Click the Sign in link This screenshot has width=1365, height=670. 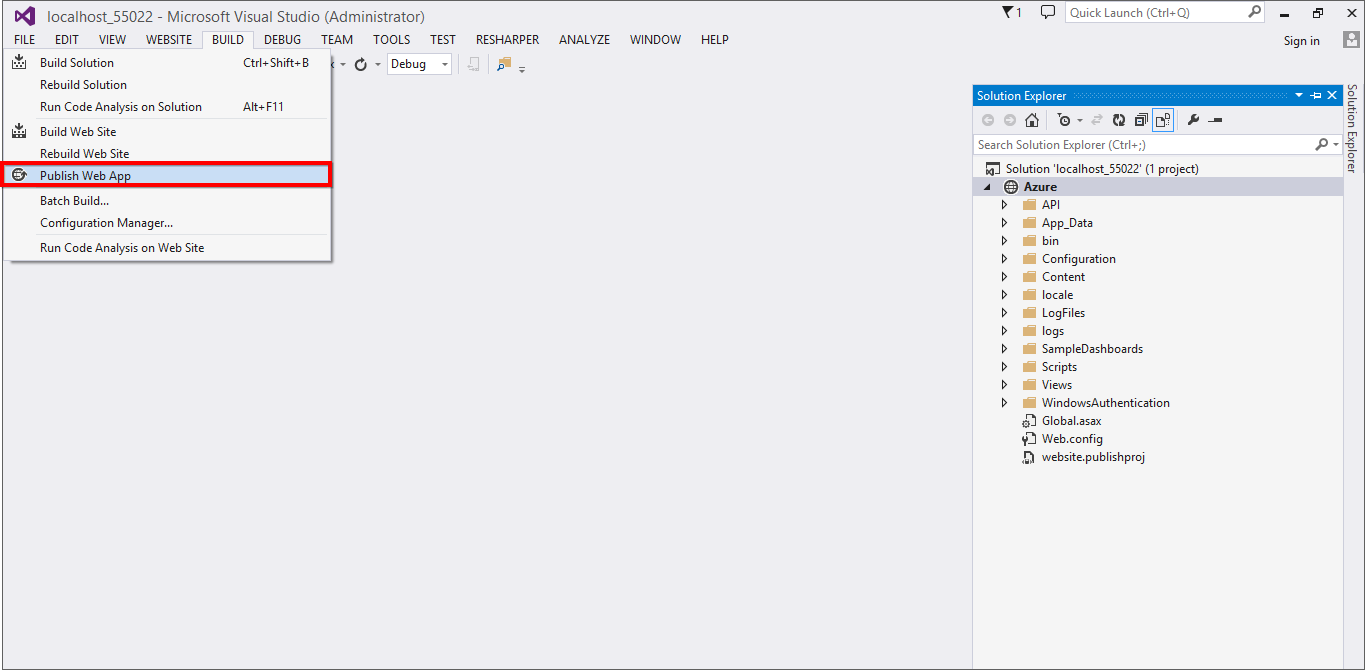pyautogui.click(x=1302, y=41)
